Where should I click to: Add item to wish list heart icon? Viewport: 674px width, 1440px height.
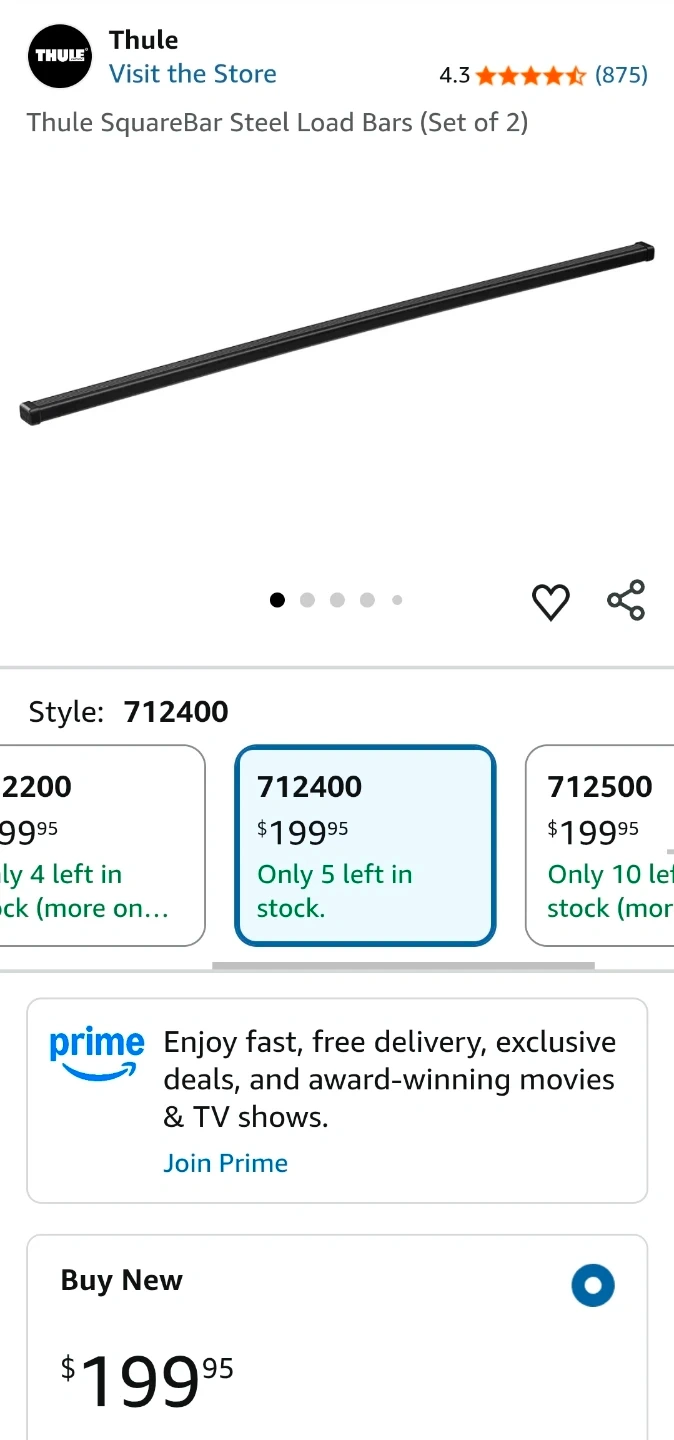tap(550, 602)
